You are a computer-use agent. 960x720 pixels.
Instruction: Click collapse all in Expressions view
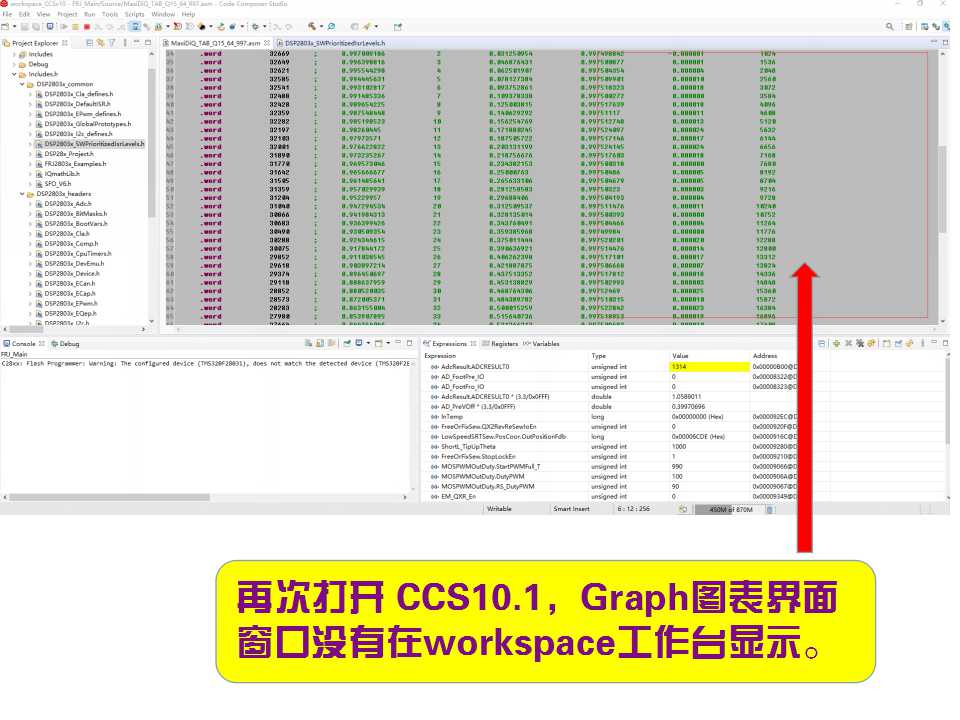click(x=822, y=343)
